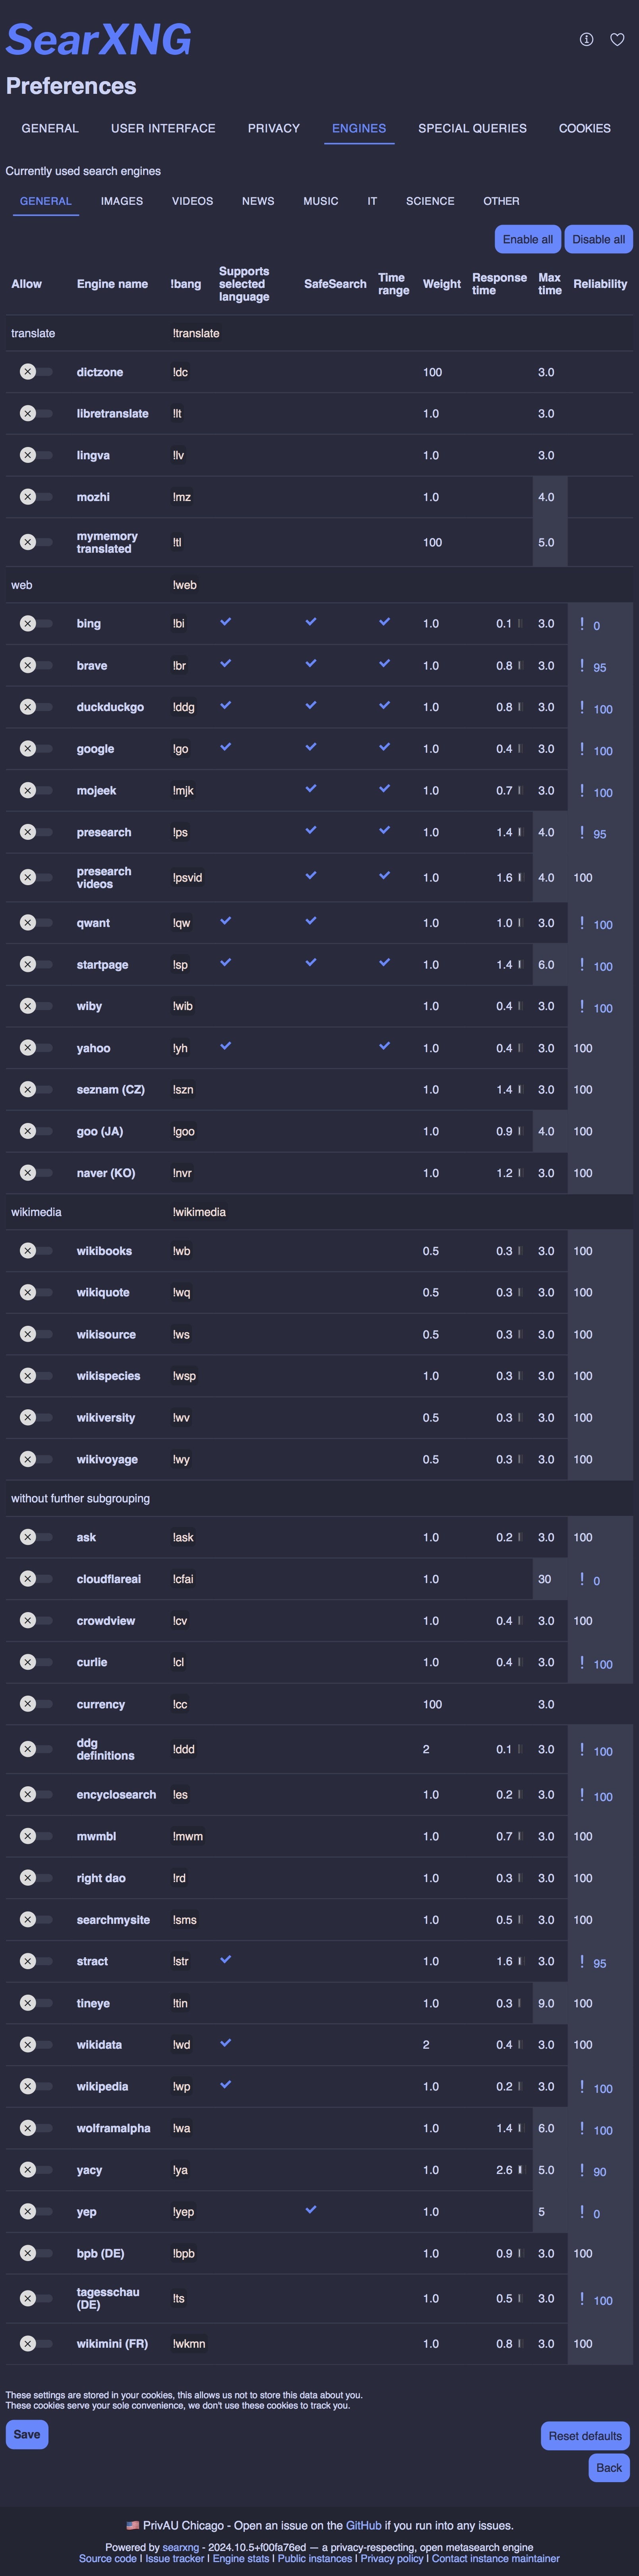Click the SearXNG logo

(99, 39)
